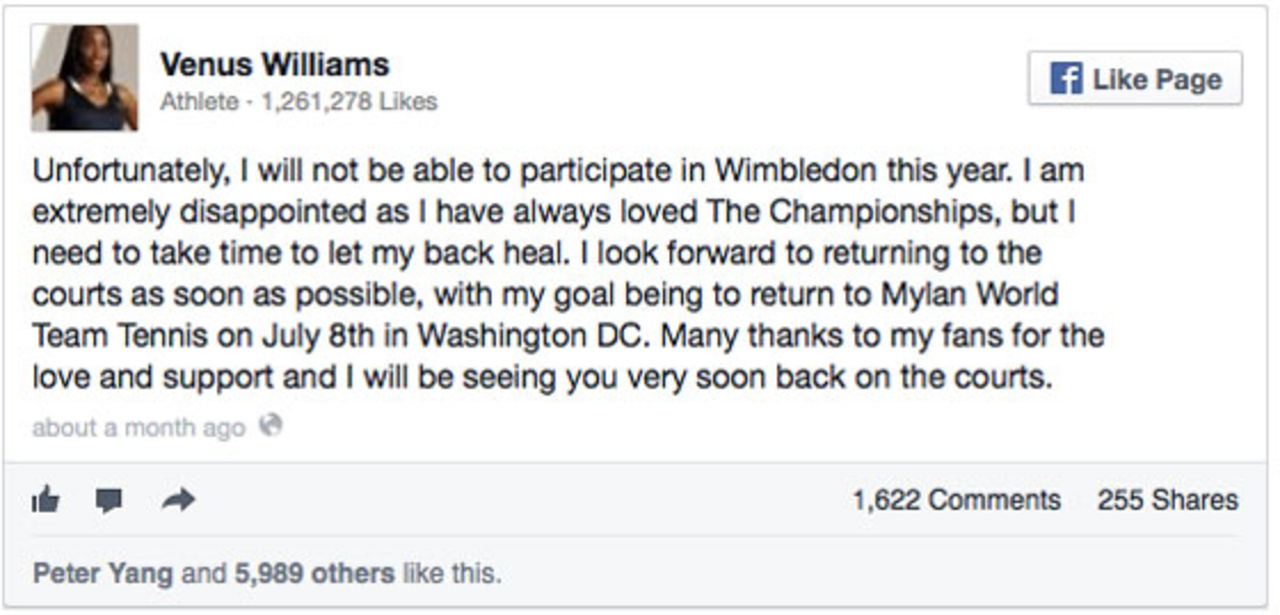Open Peter Yang's profile link
1280x615 pixels.
point(104,574)
